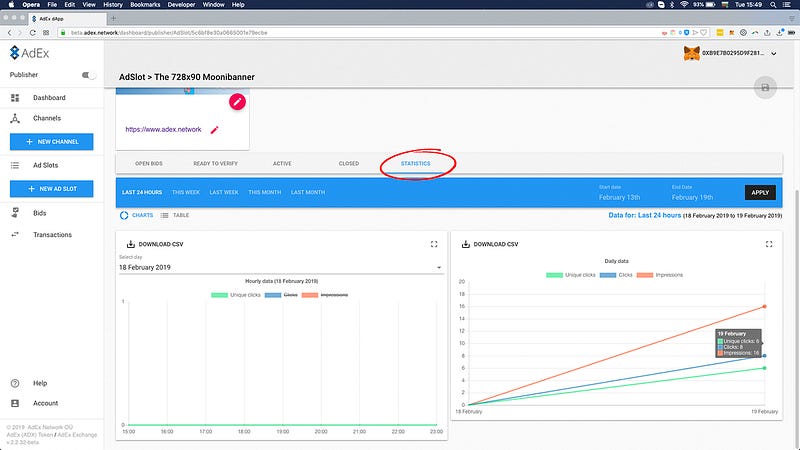The image size is (800, 450).
Task: Switch to the Statistics tab
Action: click(415, 163)
